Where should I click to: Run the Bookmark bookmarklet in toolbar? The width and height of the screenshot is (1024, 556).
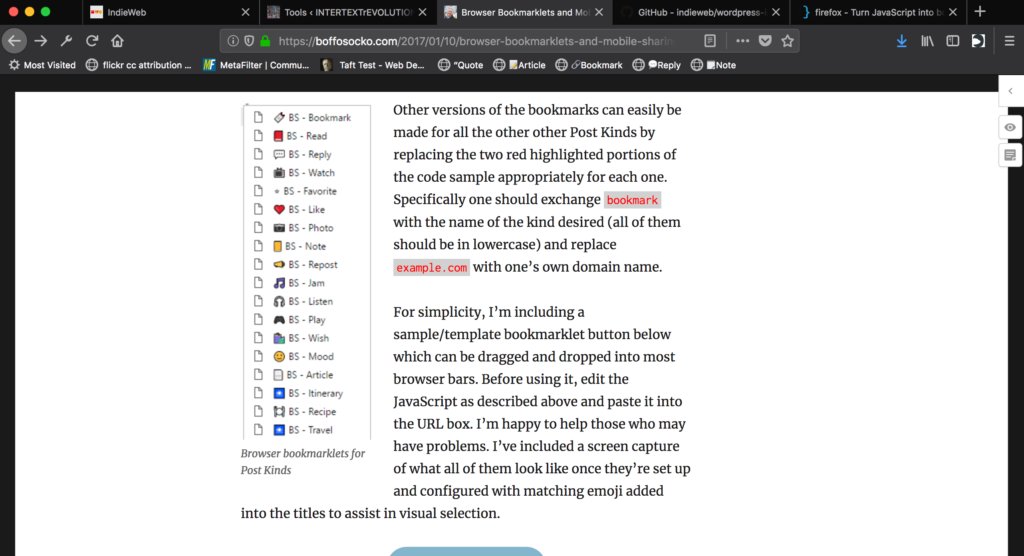pos(588,65)
